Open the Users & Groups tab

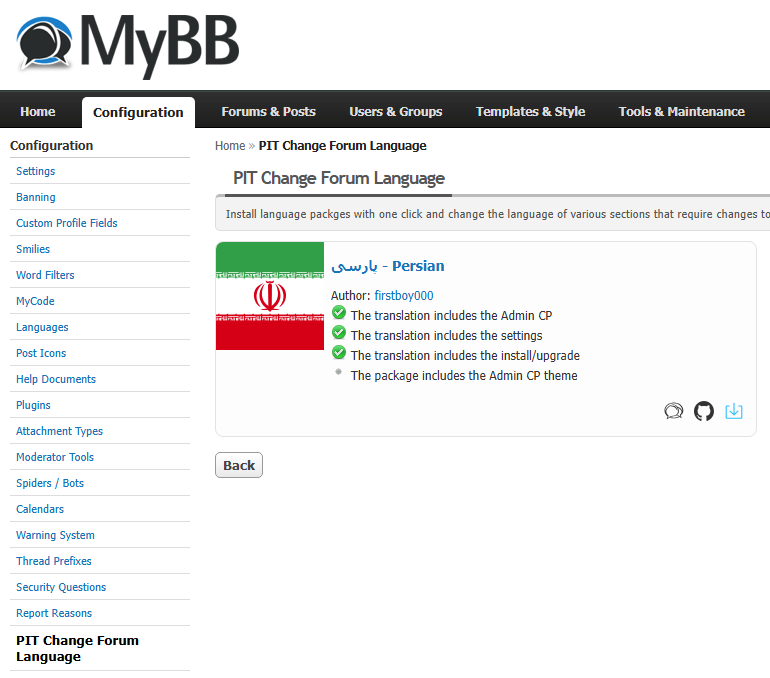[x=395, y=111]
